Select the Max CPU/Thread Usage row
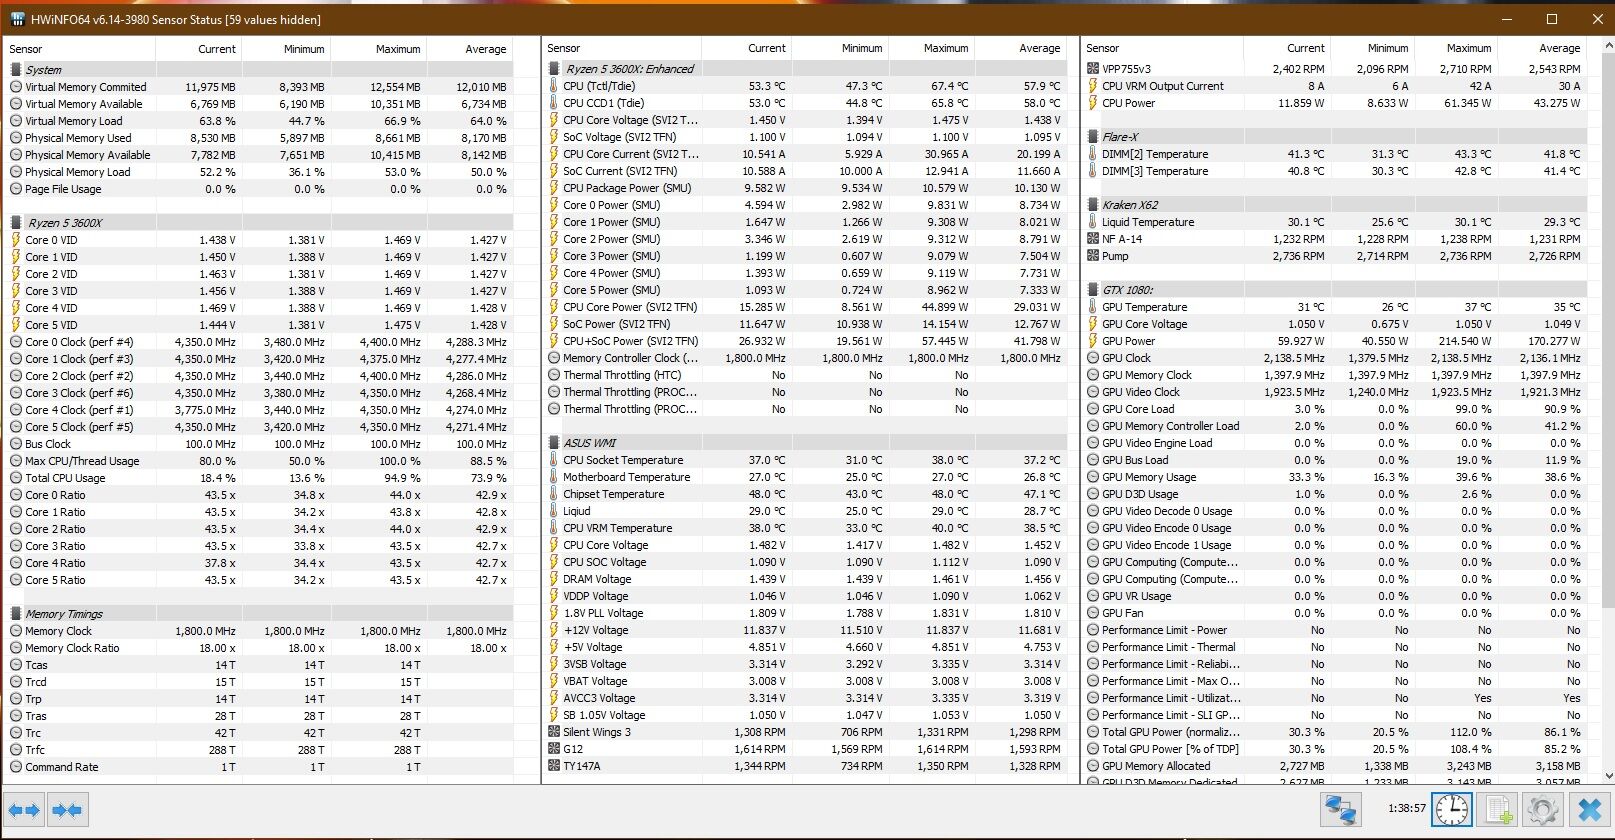 (259, 461)
